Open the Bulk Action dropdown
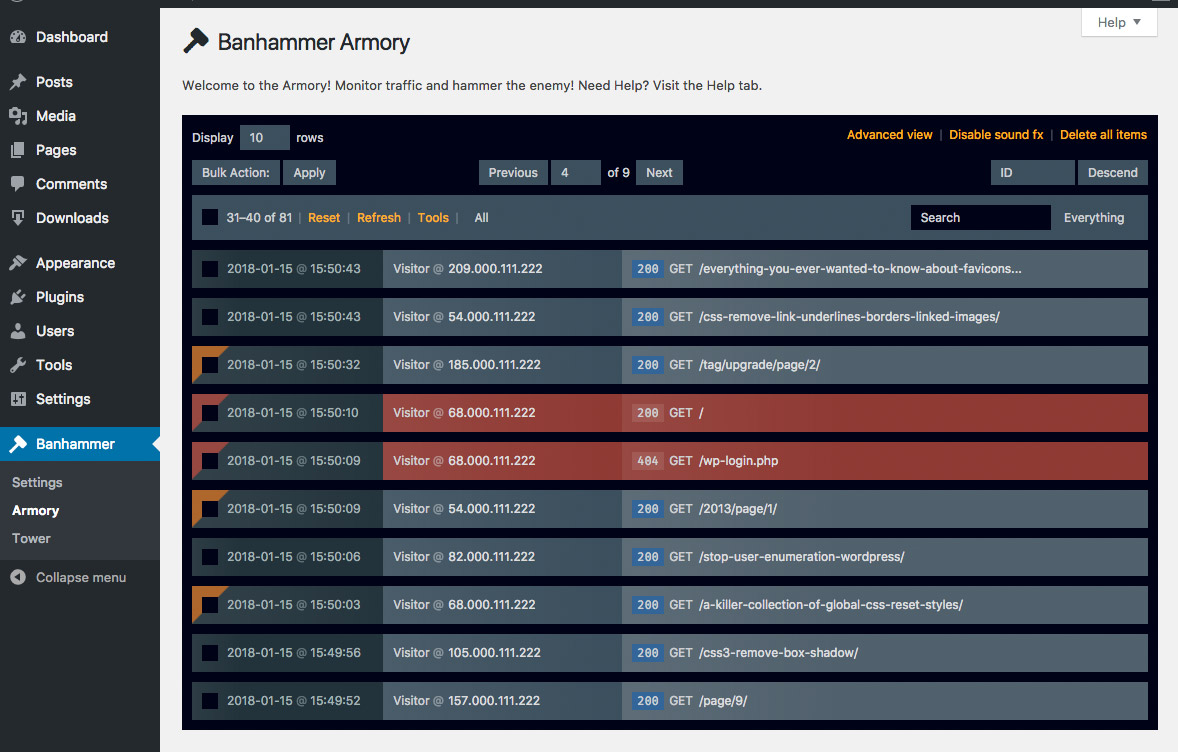1178x752 pixels. [x=236, y=173]
